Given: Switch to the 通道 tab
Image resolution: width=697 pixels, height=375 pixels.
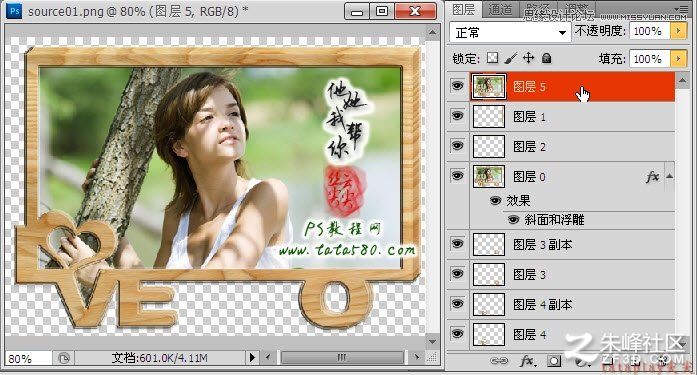Looking at the screenshot, I should pos(501,9).
